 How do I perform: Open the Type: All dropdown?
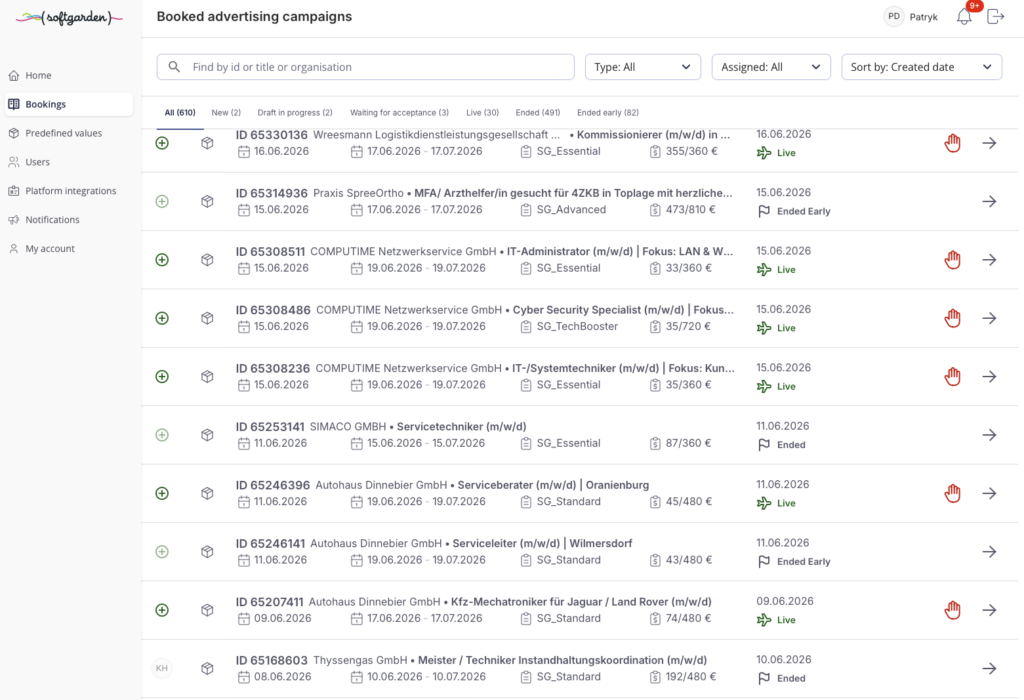pyautogui.click(x=643, y=67)
